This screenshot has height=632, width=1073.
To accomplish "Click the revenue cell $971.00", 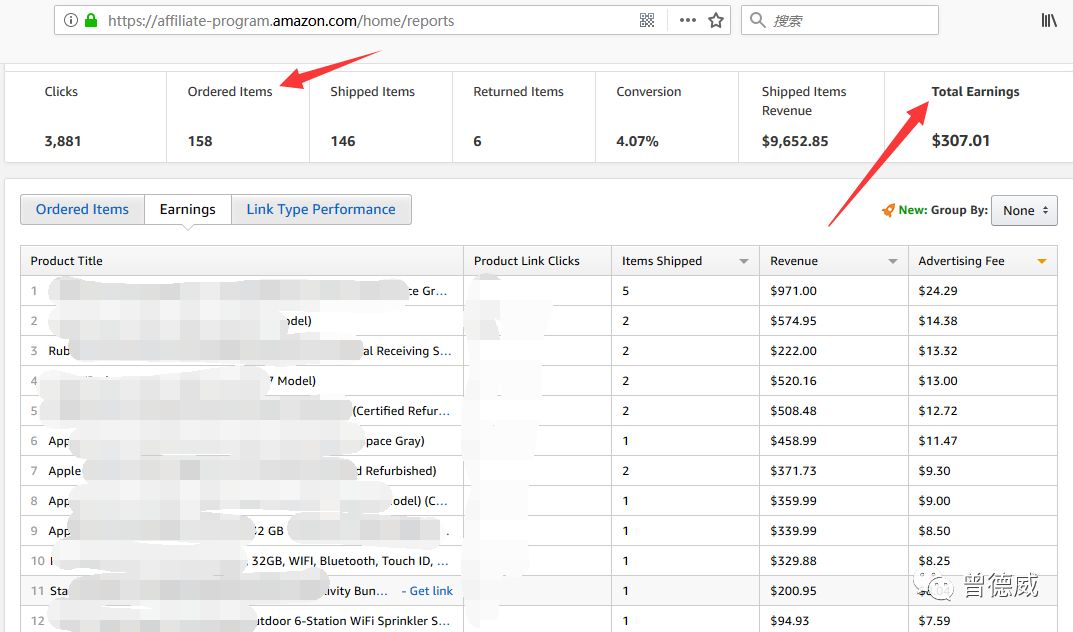I will point(793,291).
